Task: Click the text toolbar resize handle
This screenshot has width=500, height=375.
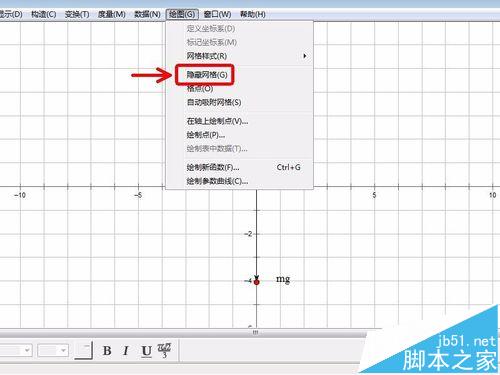Action: pos(255,332)
